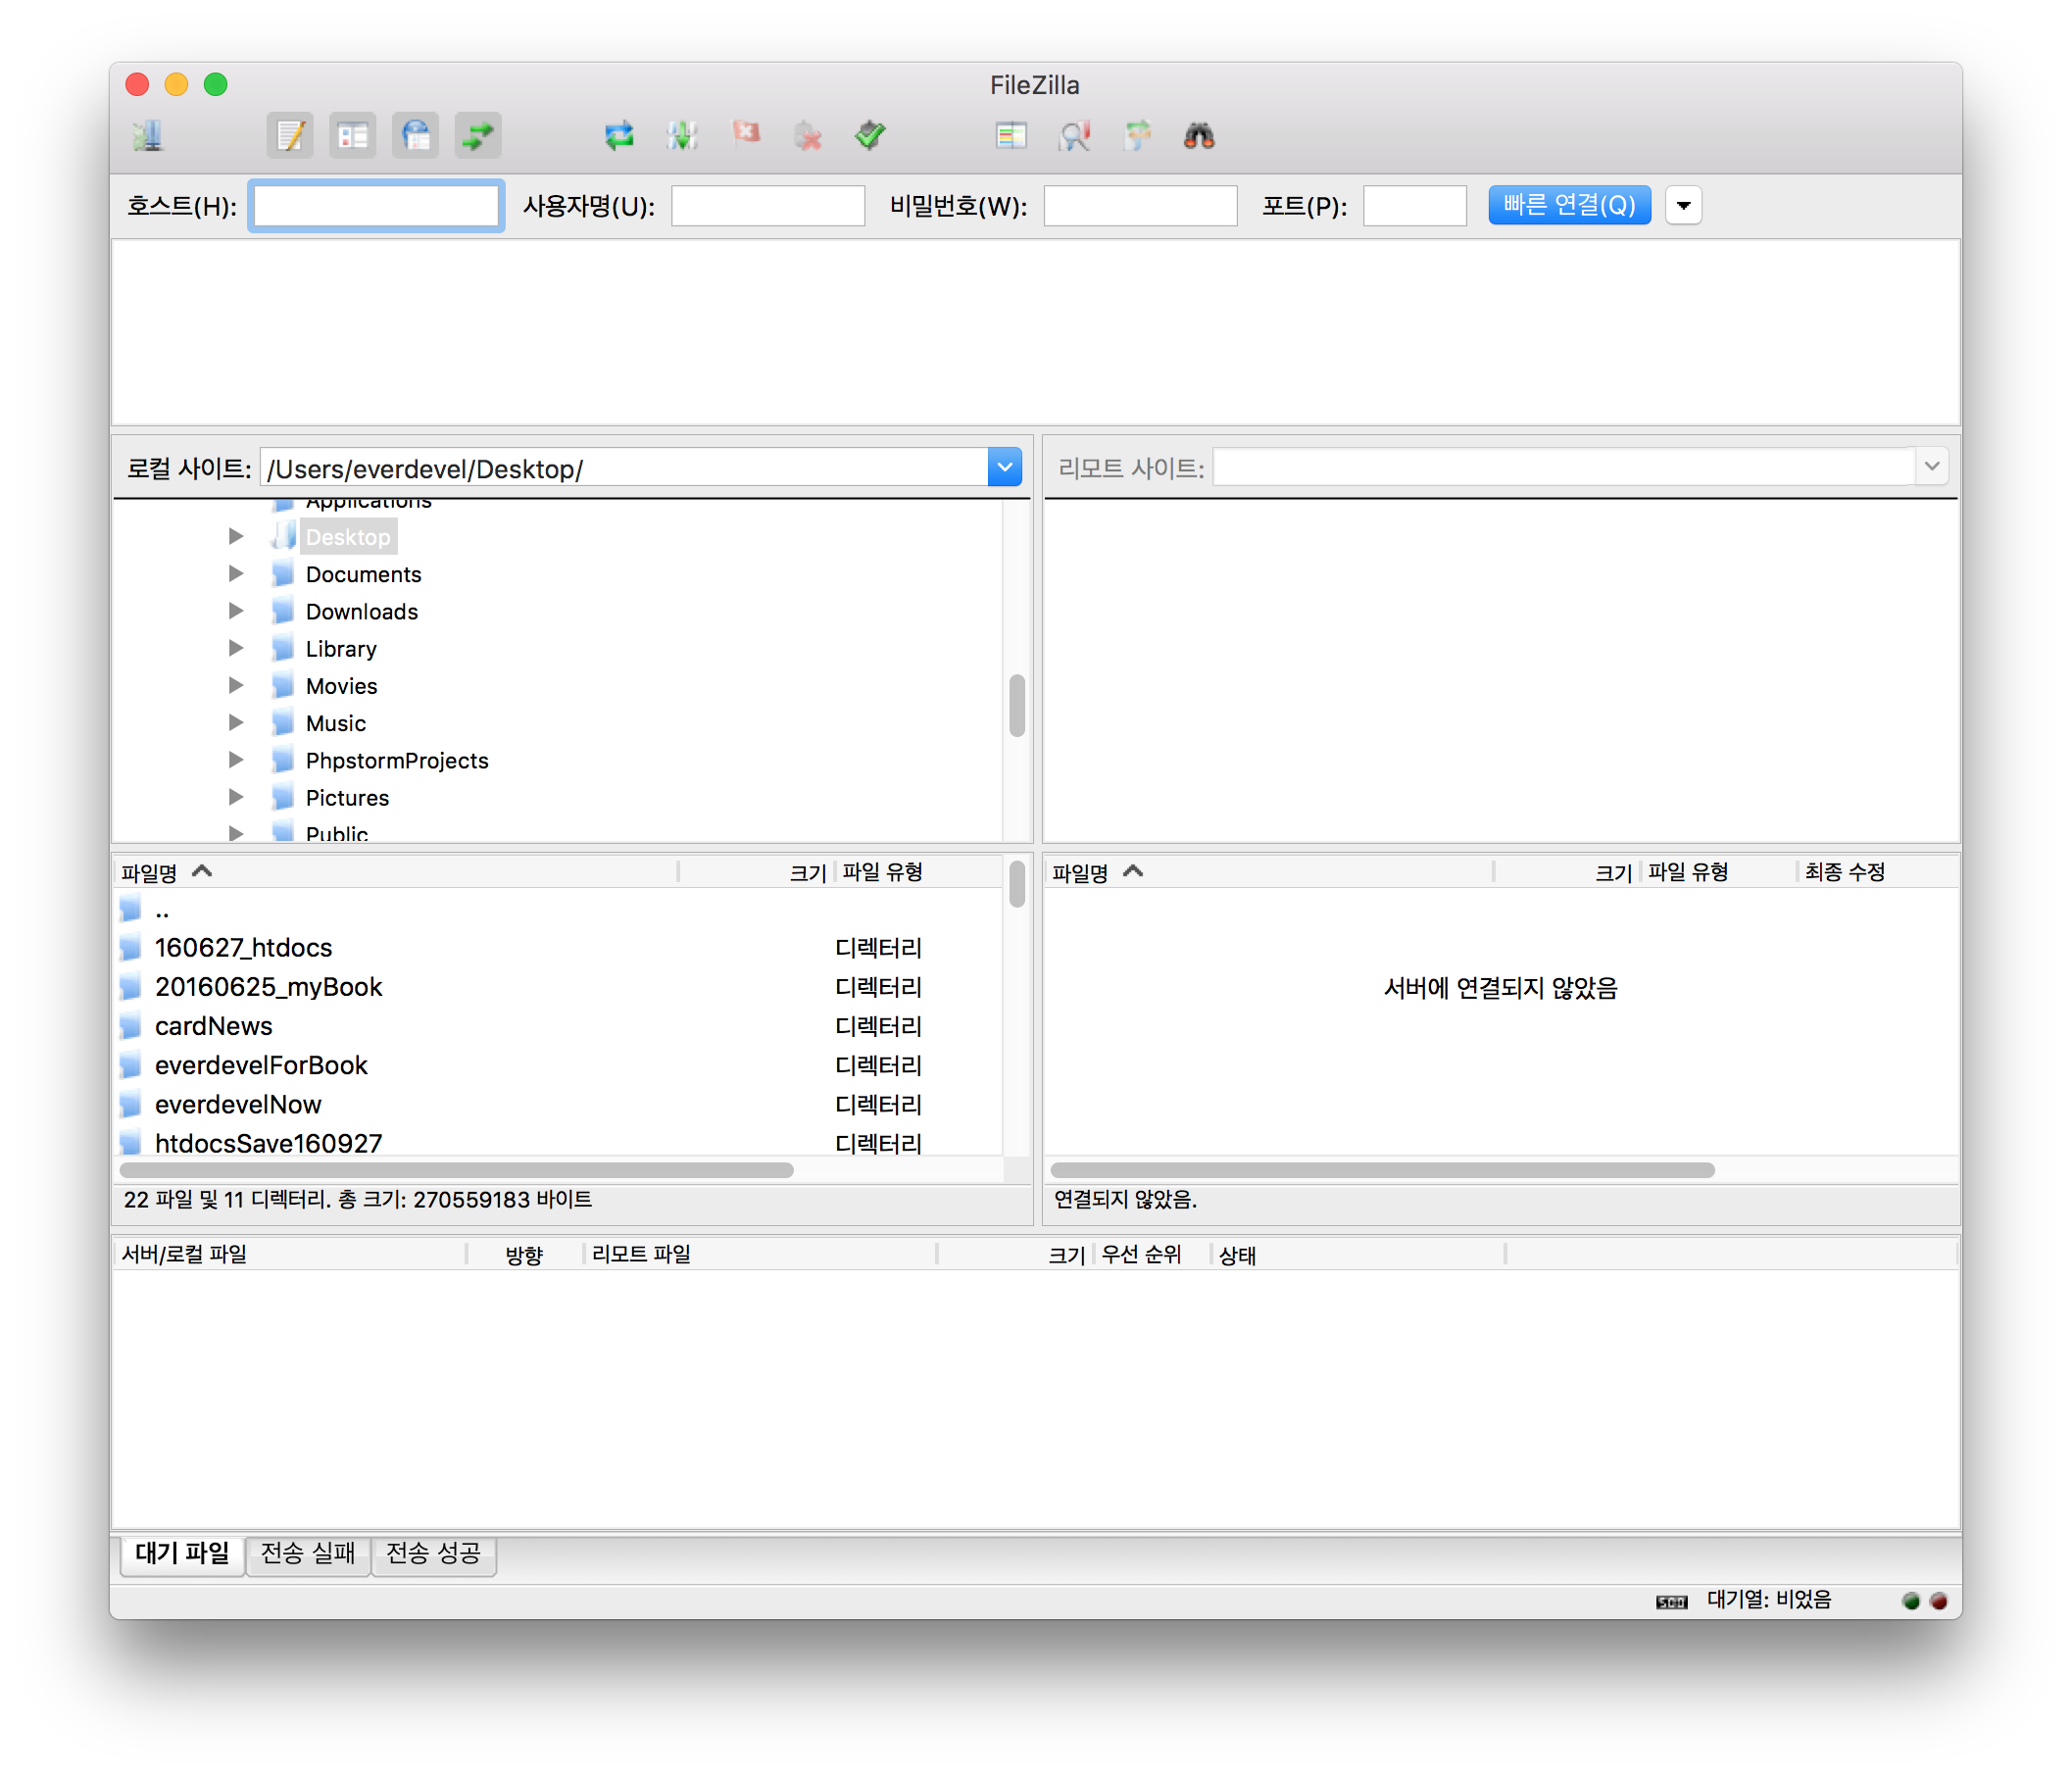Image resolution: width=2072 pixels, height=1776 pixels.
Task: Refresh file and folder lists icon
Action: pos(620,136)
